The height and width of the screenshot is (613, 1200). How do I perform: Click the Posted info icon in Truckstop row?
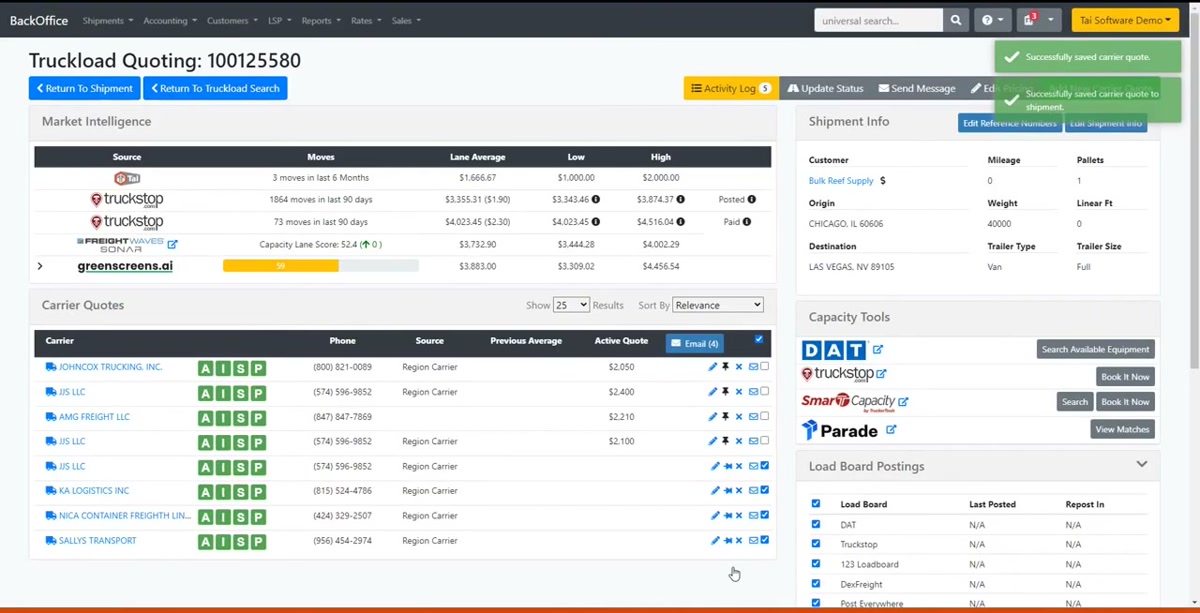(752, 199)
